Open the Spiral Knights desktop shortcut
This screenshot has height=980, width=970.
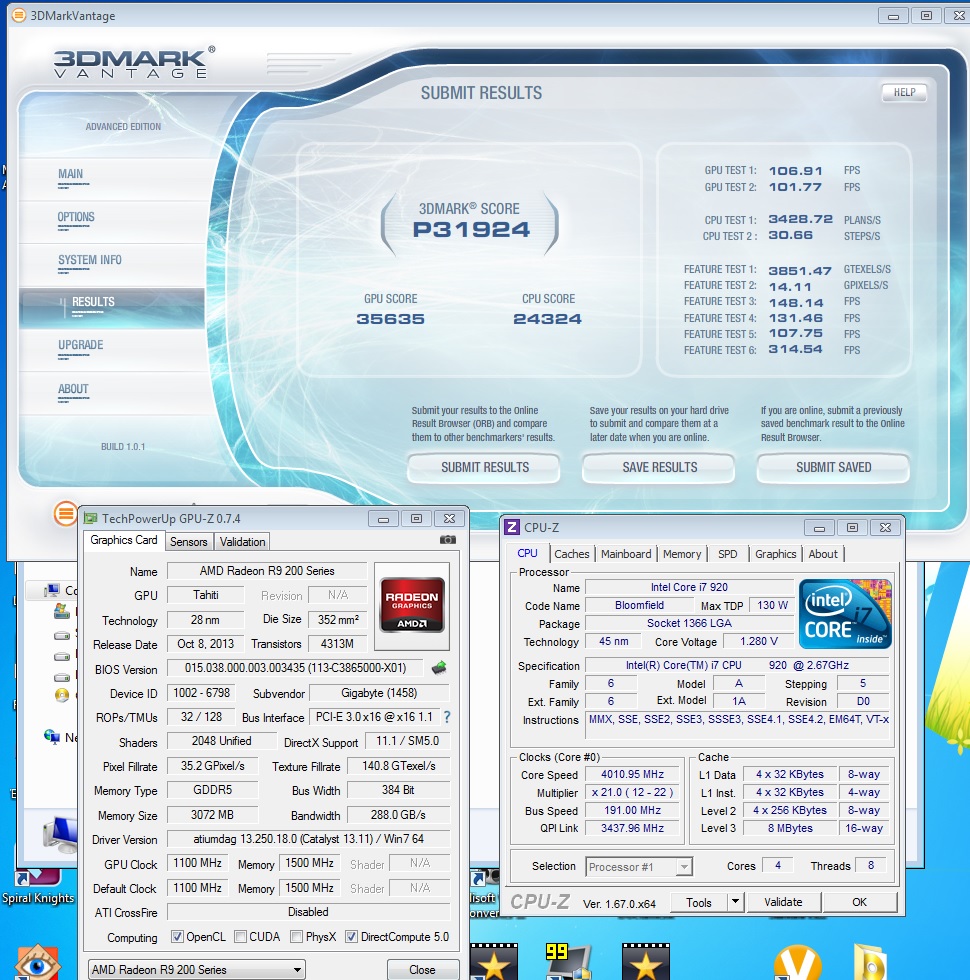click(38, 888)
